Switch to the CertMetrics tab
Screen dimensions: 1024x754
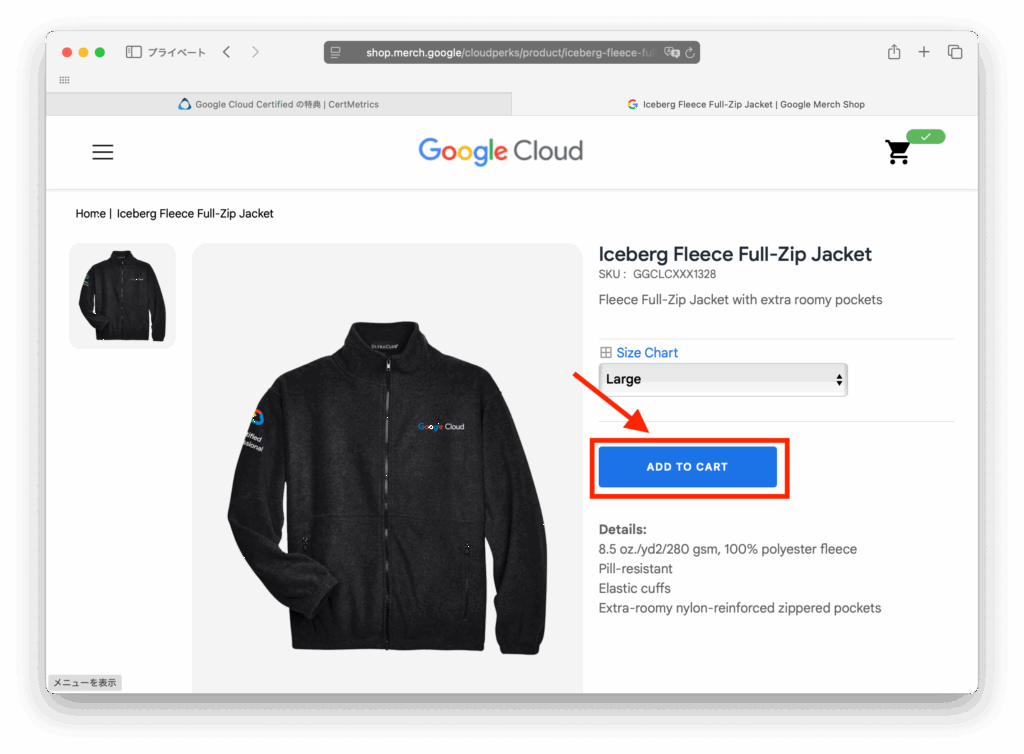pos(278,104)
